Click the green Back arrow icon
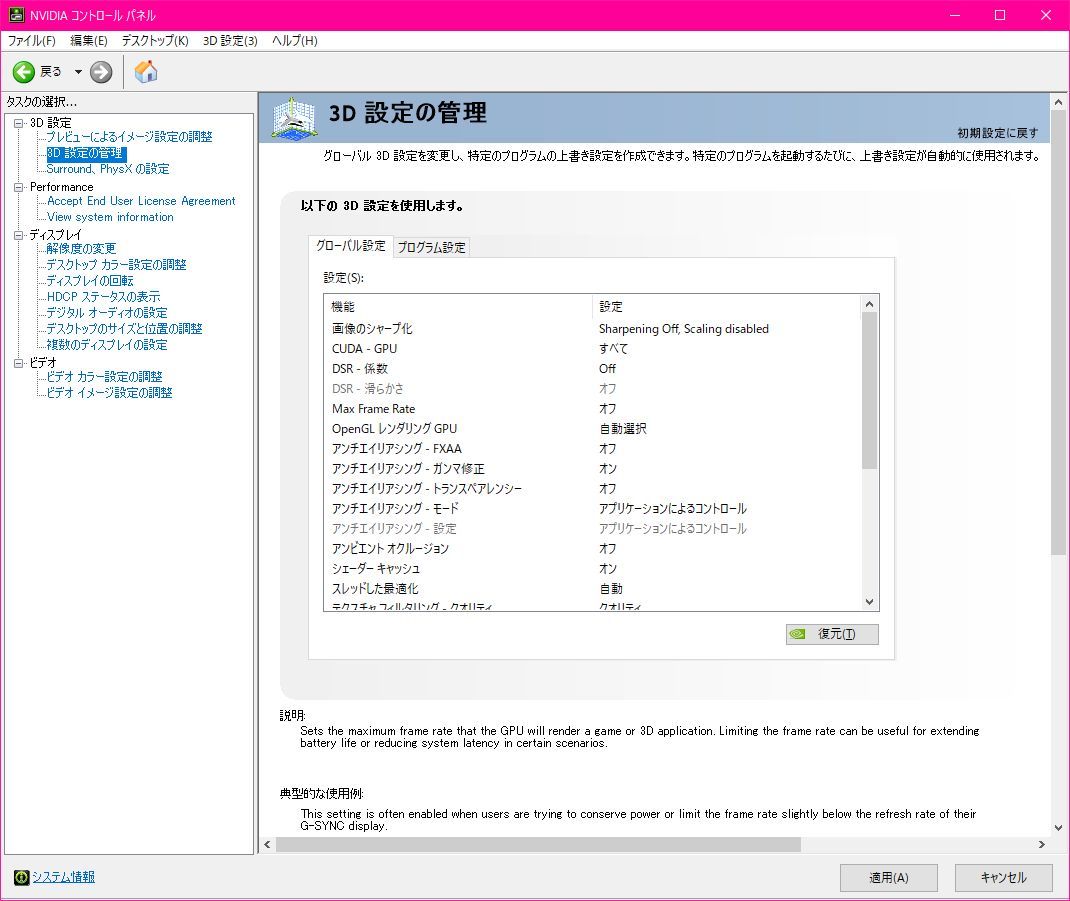 tap(24, 72)
